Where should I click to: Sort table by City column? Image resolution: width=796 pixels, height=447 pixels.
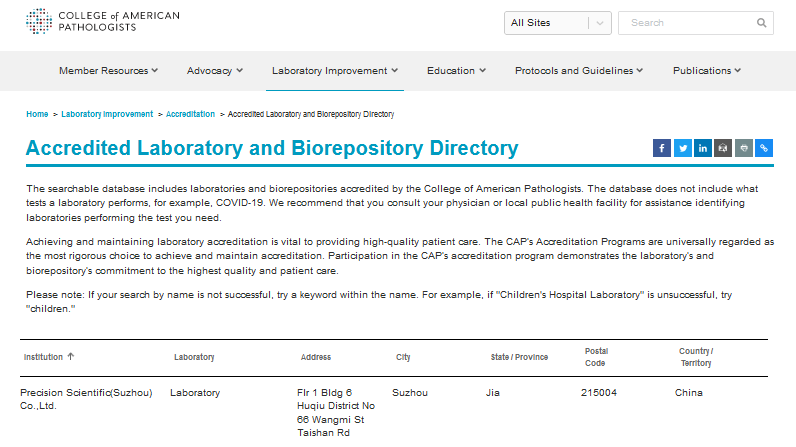403,357
